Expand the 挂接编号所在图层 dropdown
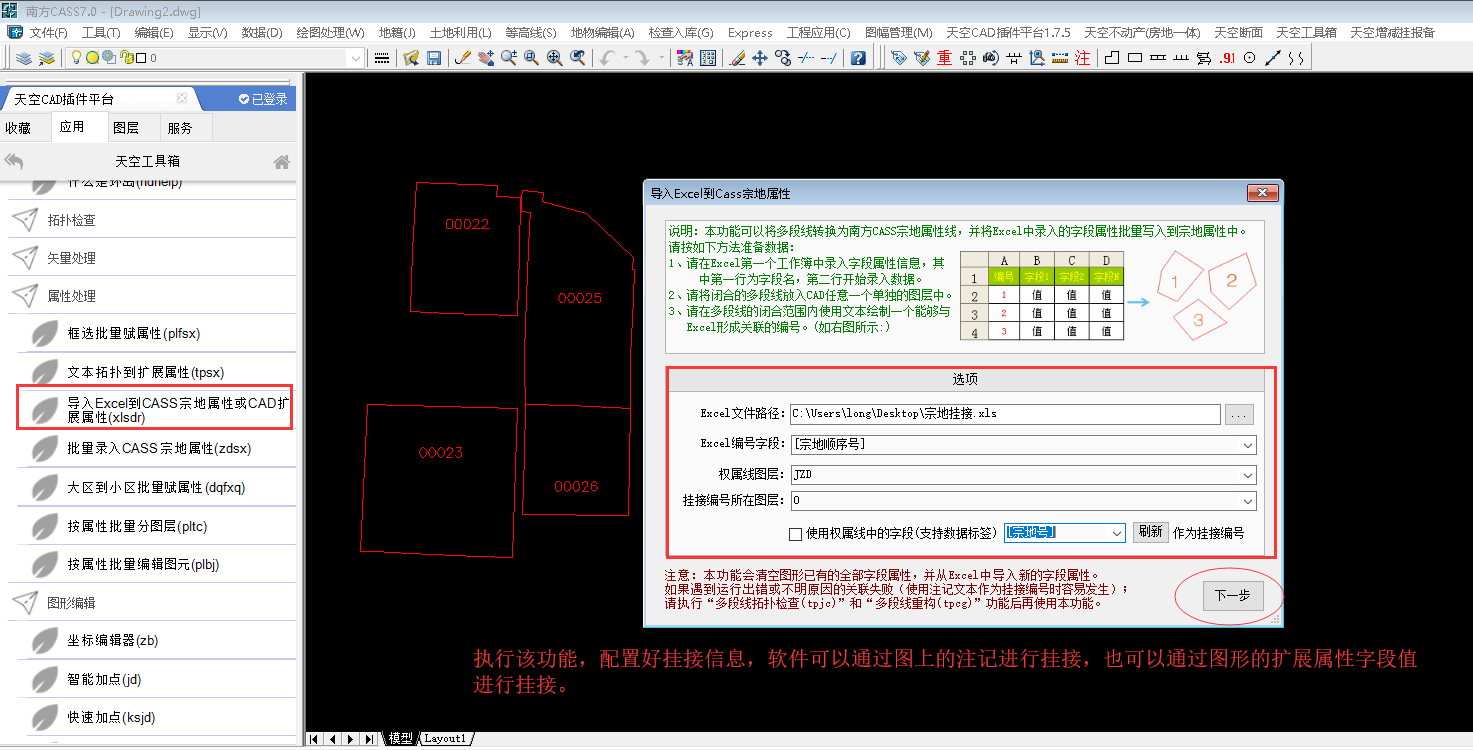The width and height of the screenshot is (1473, 750). tap(1247, 501)
